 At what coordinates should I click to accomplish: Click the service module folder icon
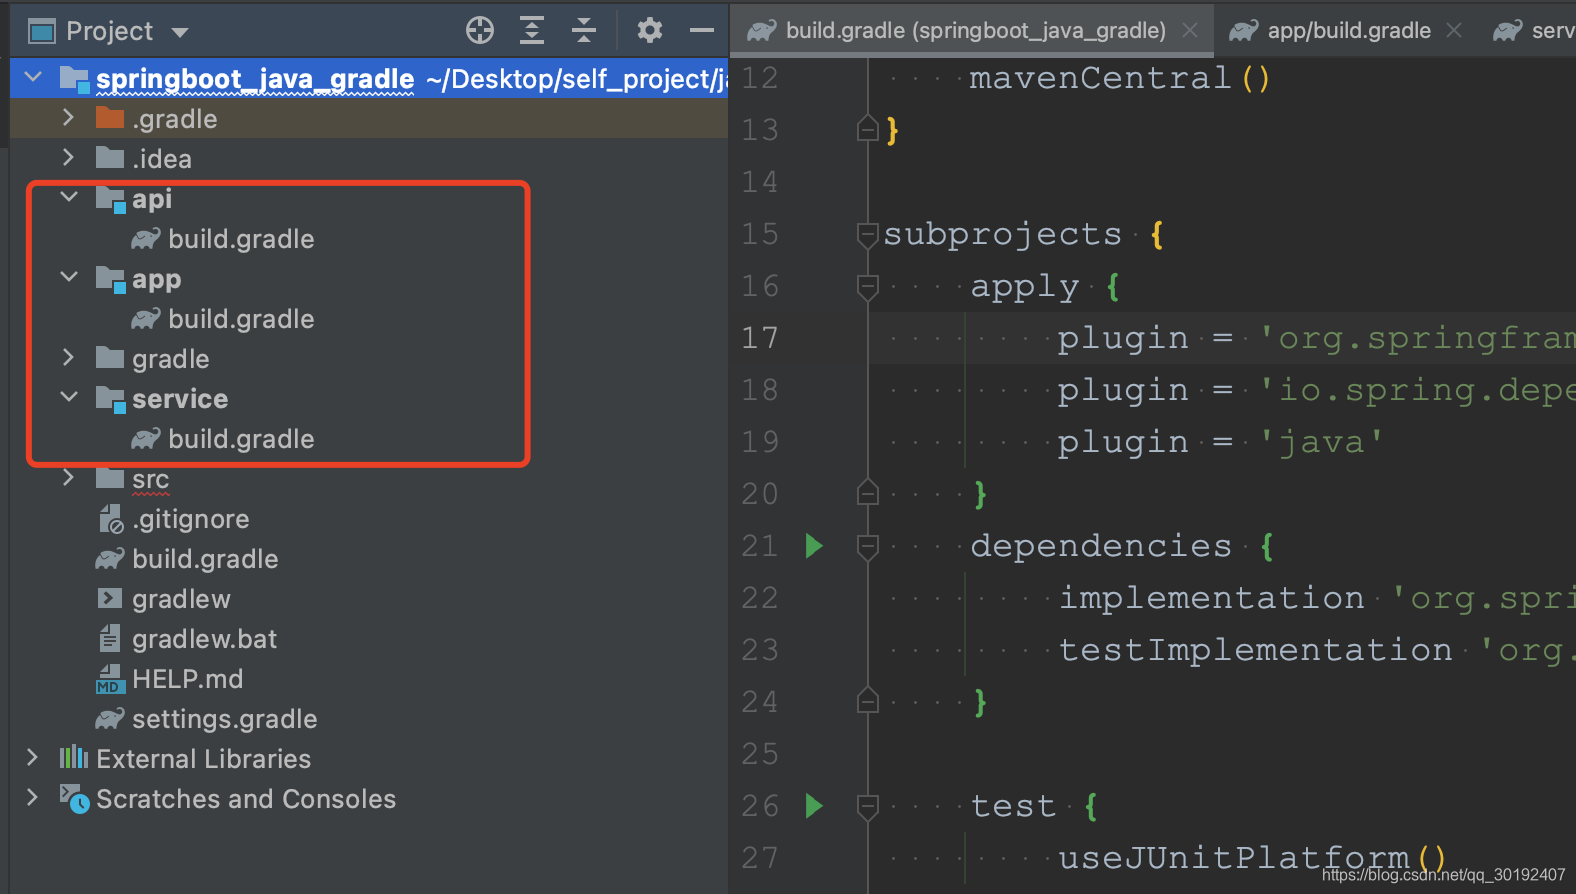point(110,399)
